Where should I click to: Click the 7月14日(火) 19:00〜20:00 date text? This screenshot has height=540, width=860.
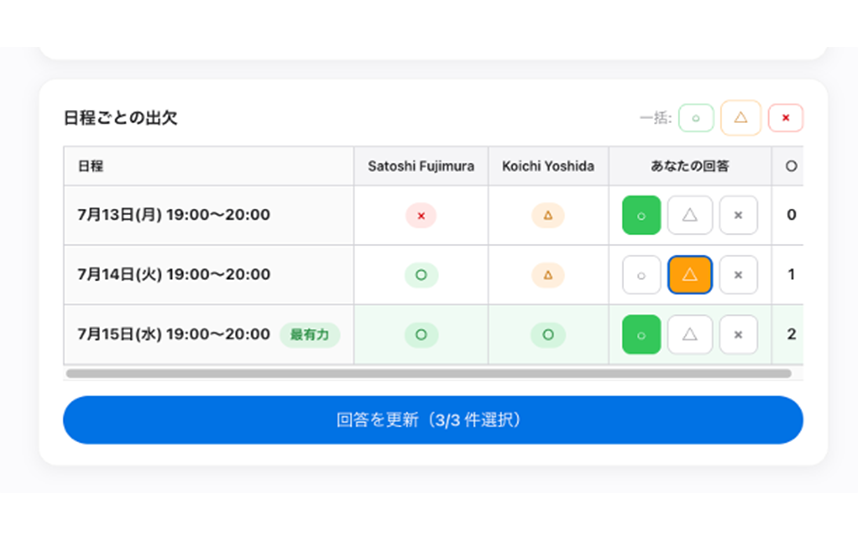click(173, 275)
